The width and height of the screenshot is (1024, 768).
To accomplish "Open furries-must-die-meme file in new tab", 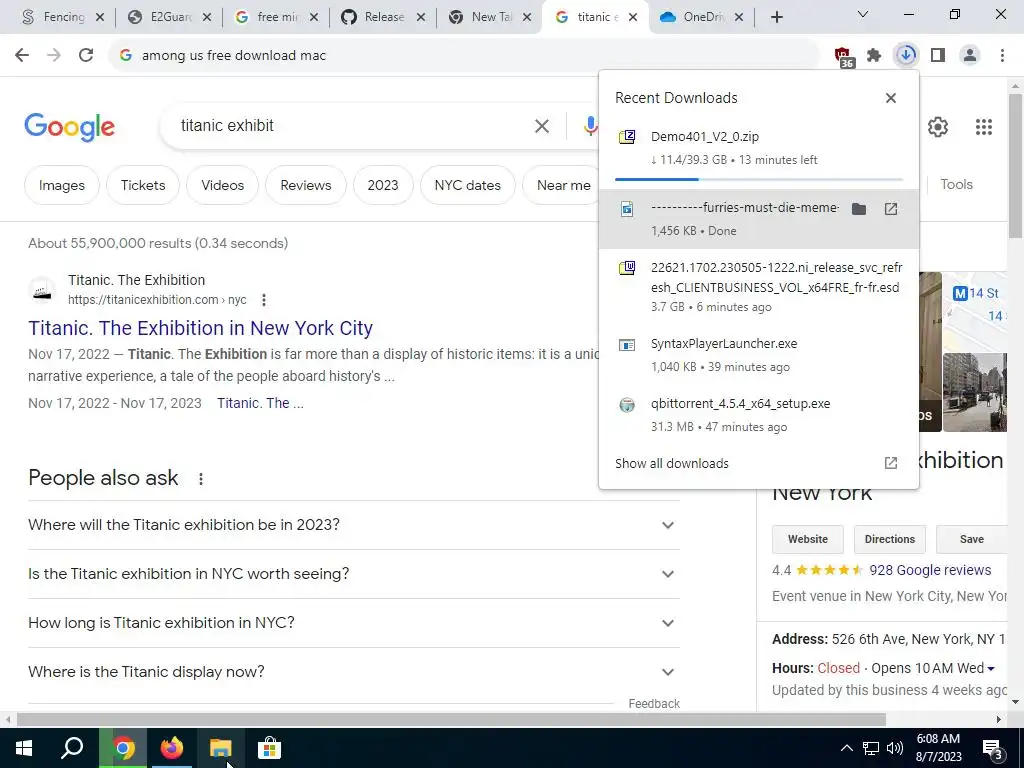I will coord(891,209).
